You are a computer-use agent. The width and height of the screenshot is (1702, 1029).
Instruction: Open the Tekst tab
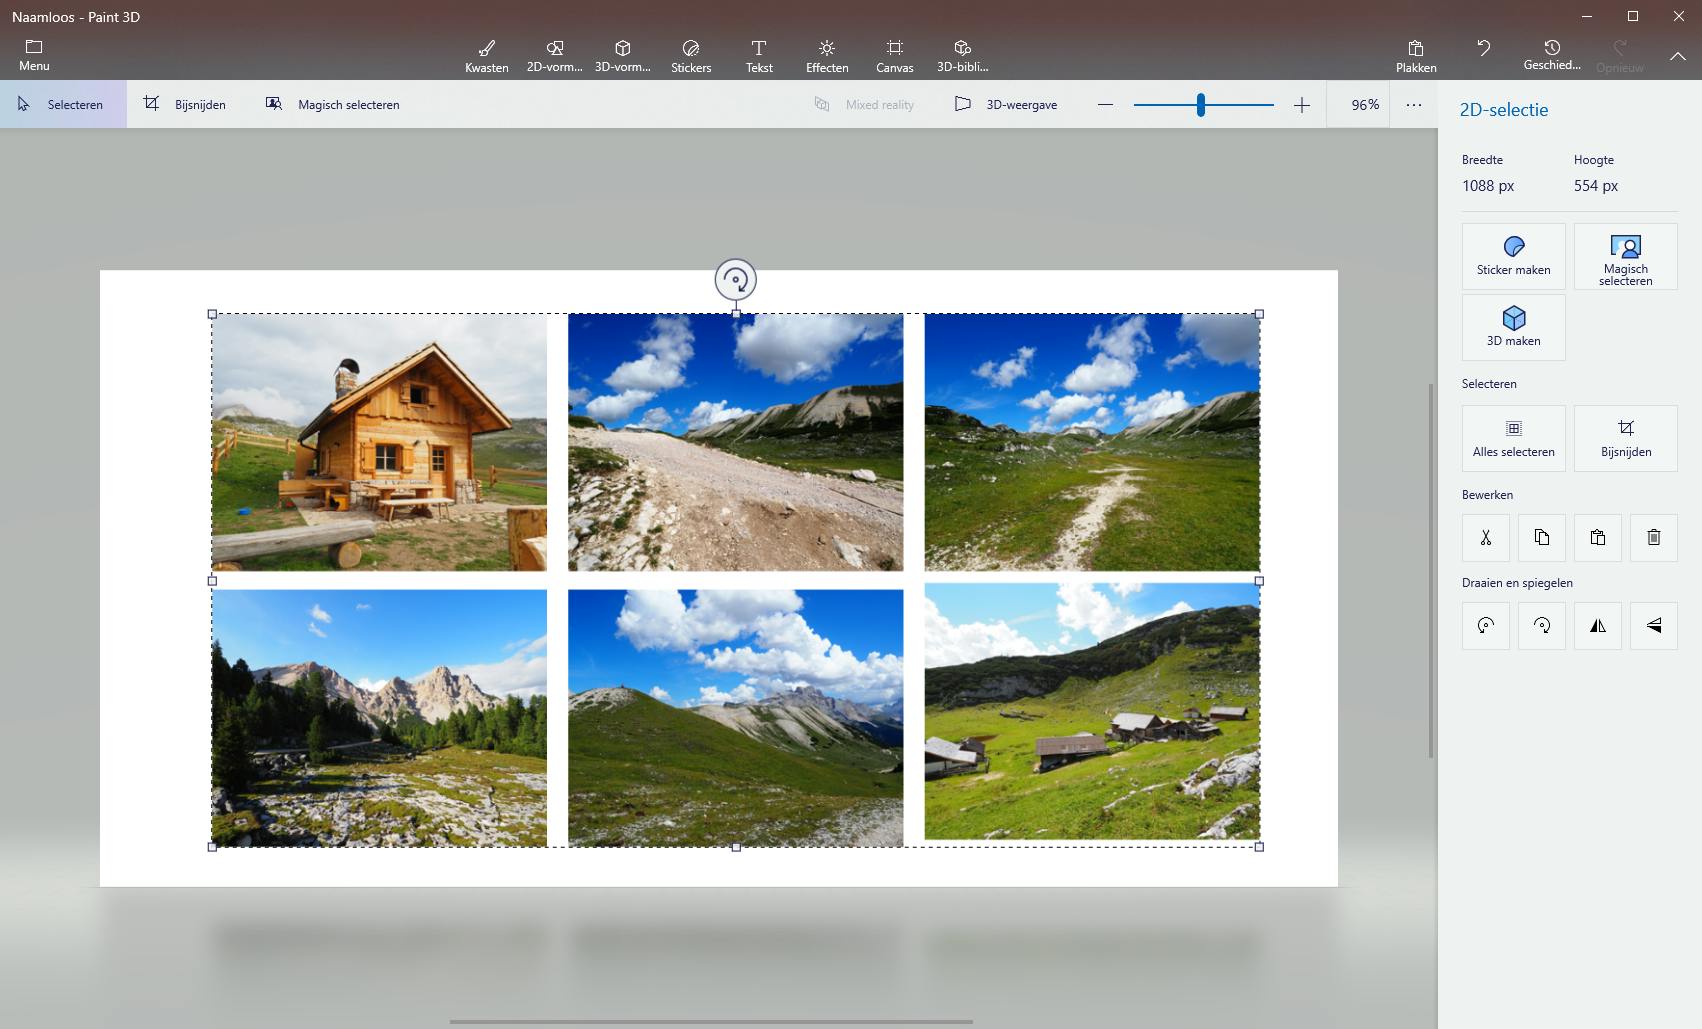pos(758,56)
